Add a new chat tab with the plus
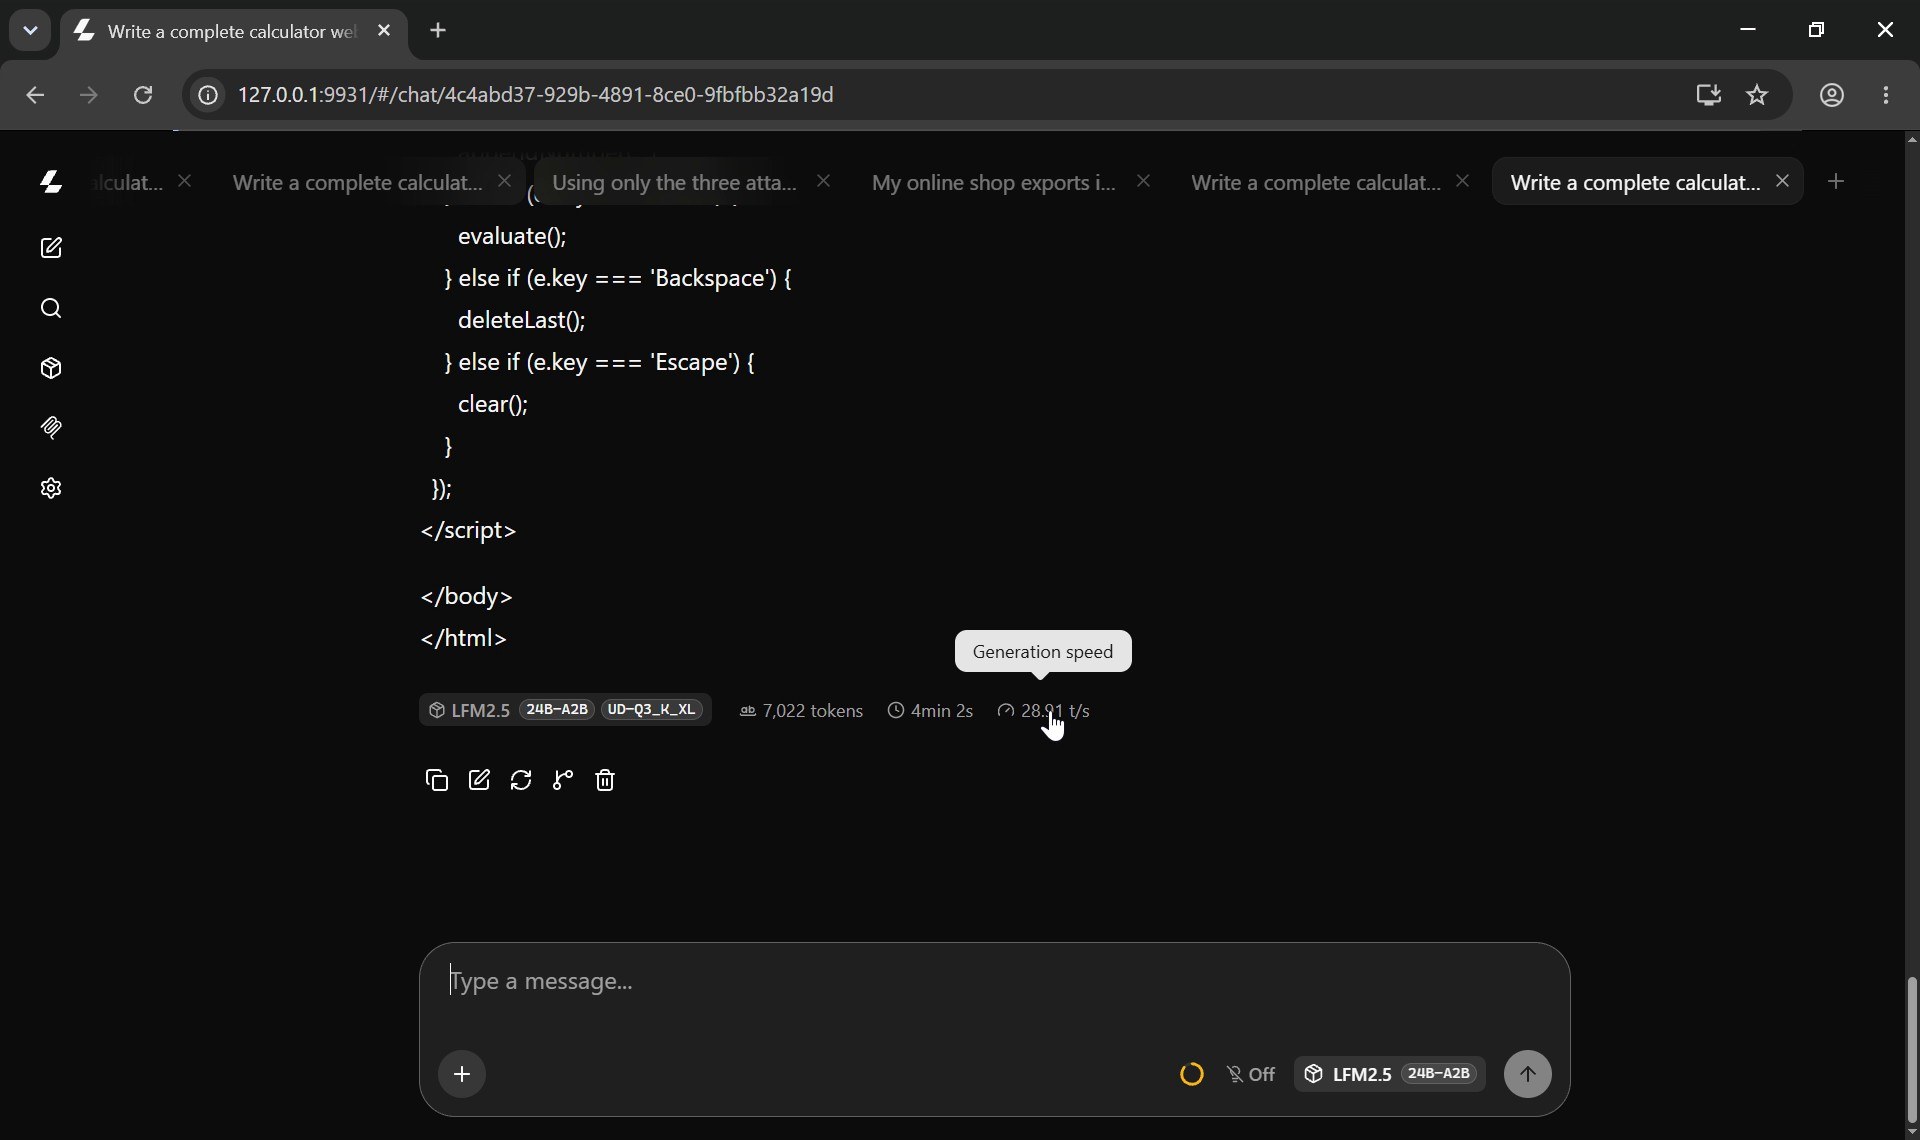 click(1836, 182)
